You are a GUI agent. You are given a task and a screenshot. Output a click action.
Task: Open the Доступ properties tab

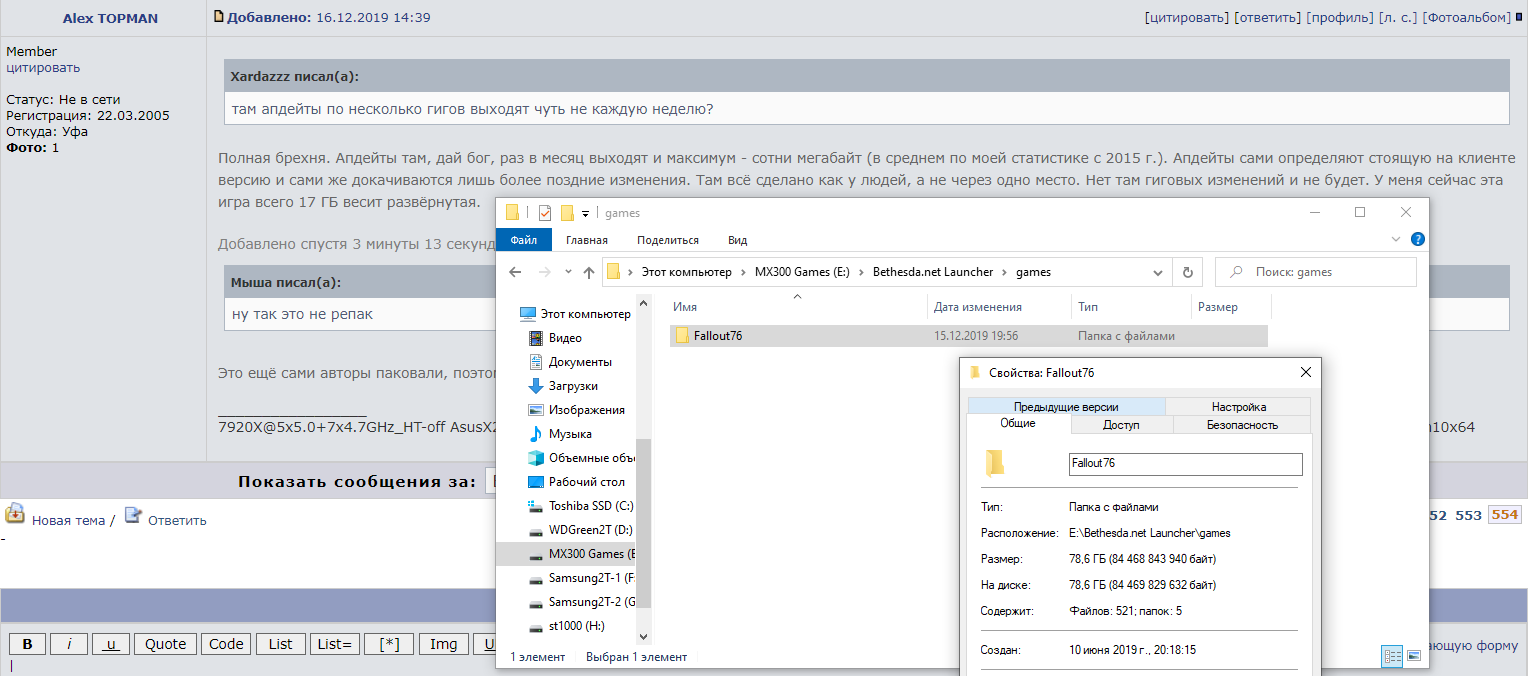coord(1121,425)
